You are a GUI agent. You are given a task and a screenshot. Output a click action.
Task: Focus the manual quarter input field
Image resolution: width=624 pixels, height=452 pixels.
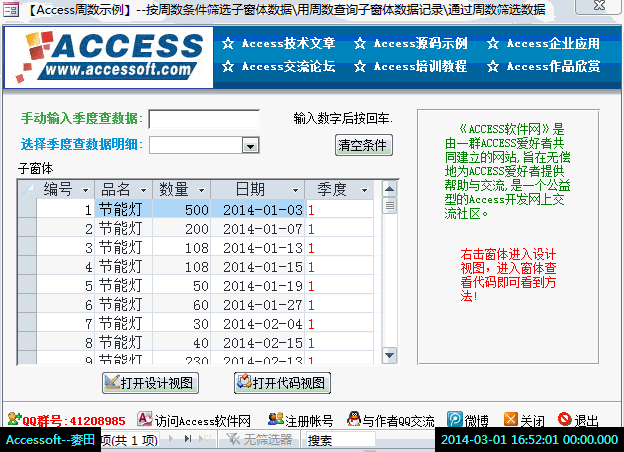coord(204,119)
